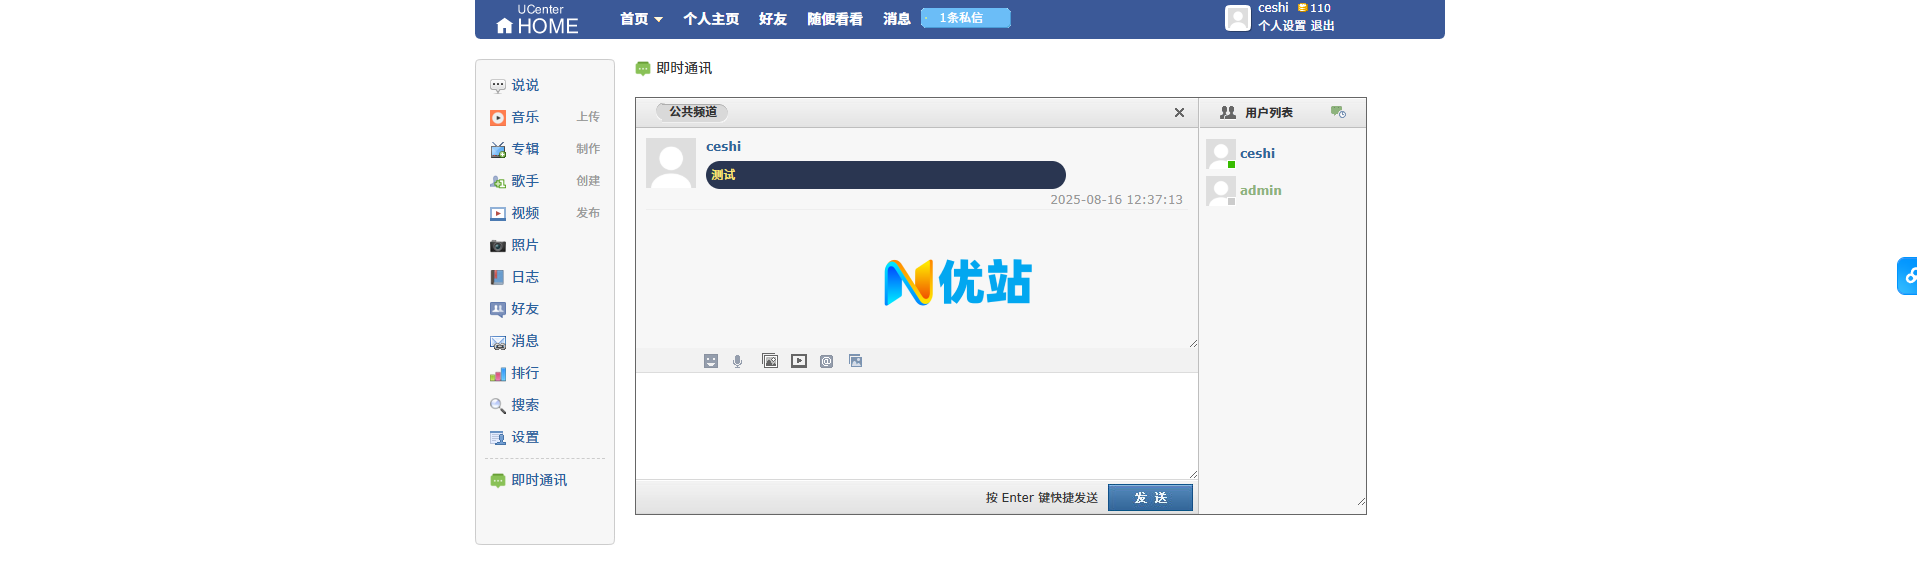
Task: Expand the 首页 dropdown menu
Action: click(x=641, y=19)
